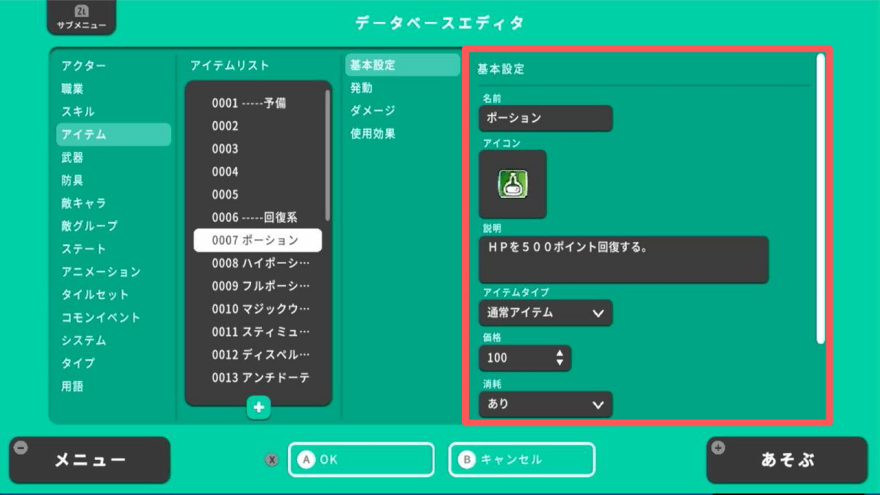Image resolution: width=880 pixels, height=495 pixels.
Task: Open the potion icon picker
Action: pyautogui.click(x=512, y=184)
